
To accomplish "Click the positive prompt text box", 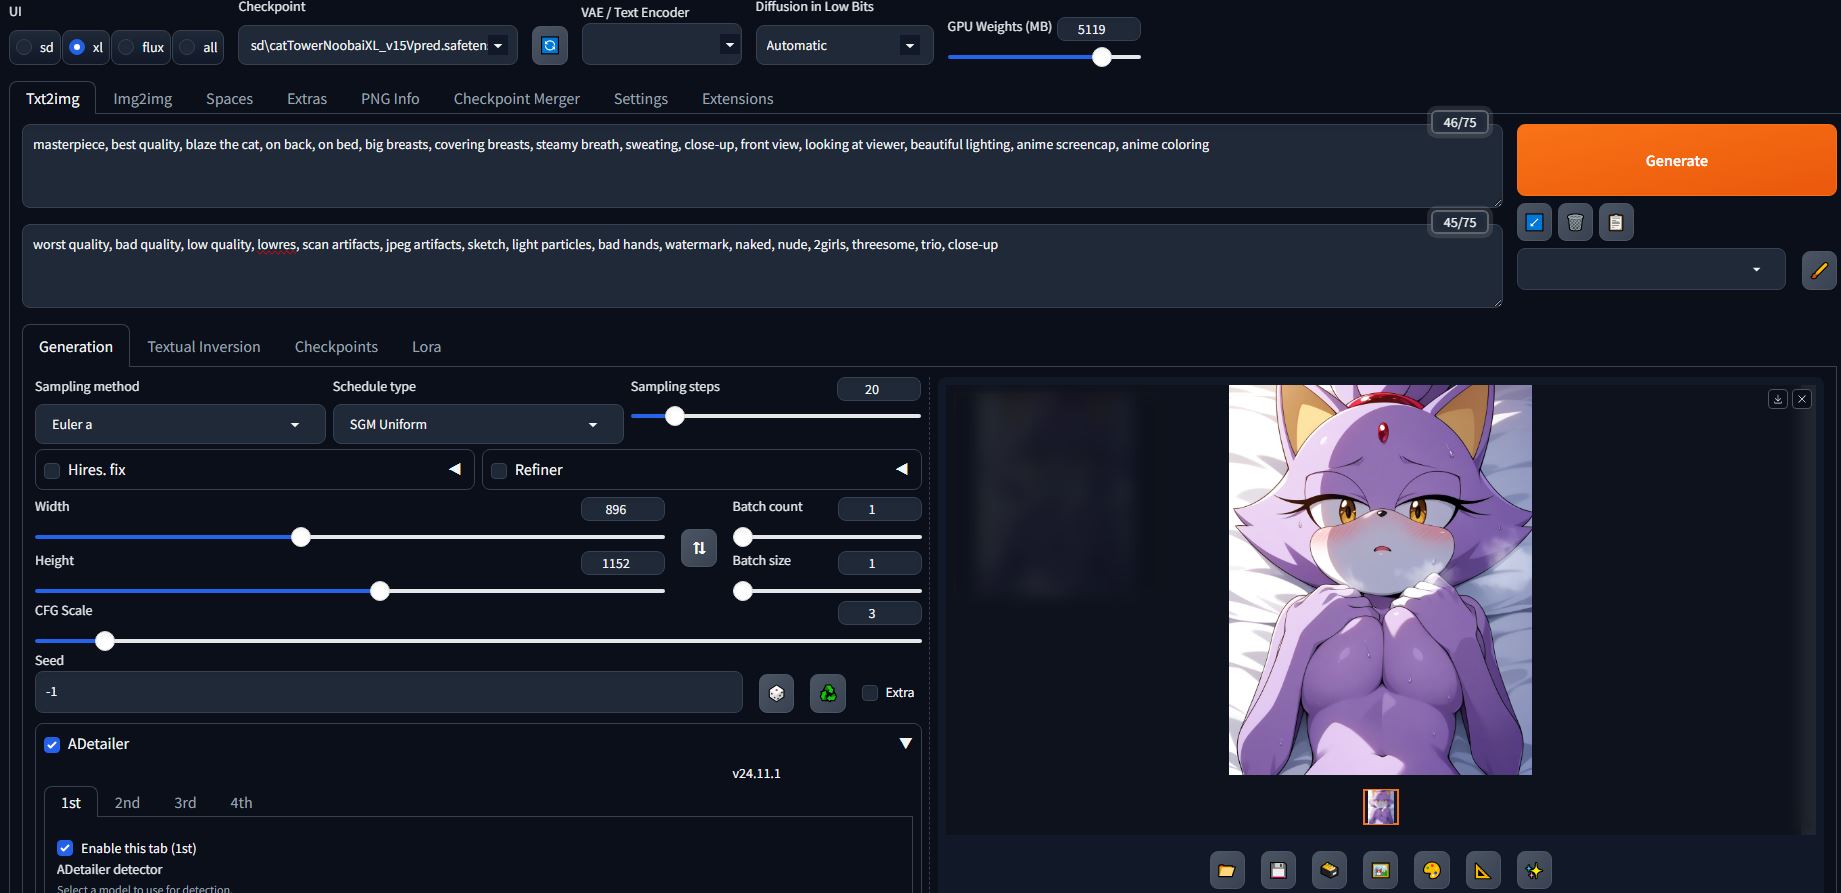I will (x=762, y=166).
